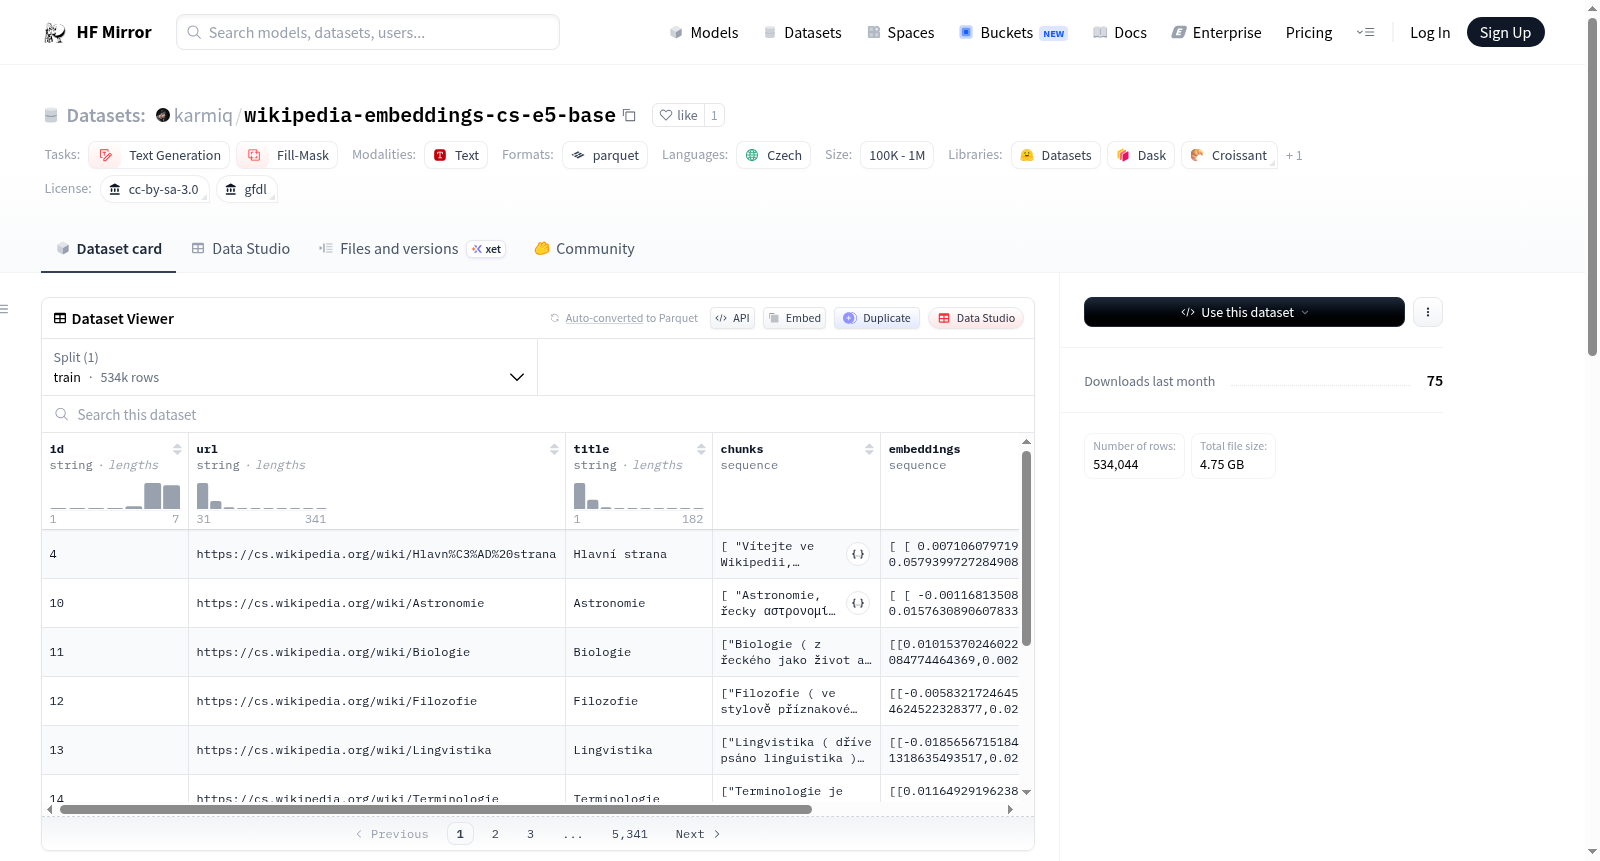Image resolution: width=1600 pixels, height=861 pixels.
Task: Click the datasets stack icon beside Datasets:
Action: [x=51, y=116]
